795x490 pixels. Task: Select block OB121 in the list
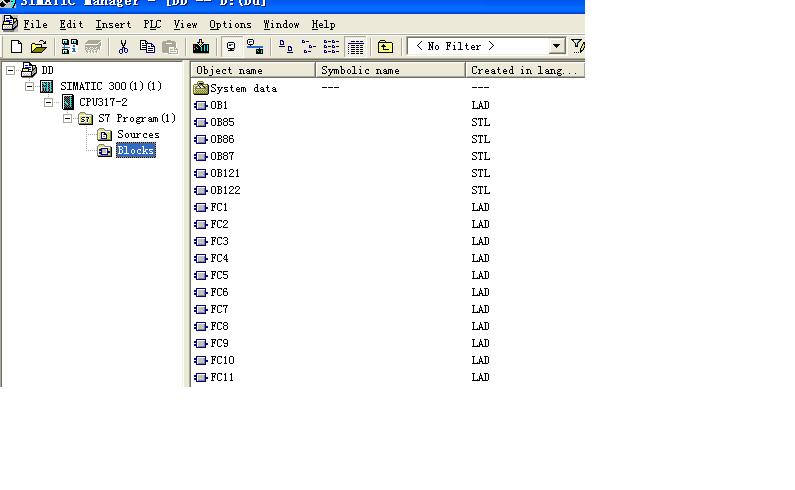[225, 173]
